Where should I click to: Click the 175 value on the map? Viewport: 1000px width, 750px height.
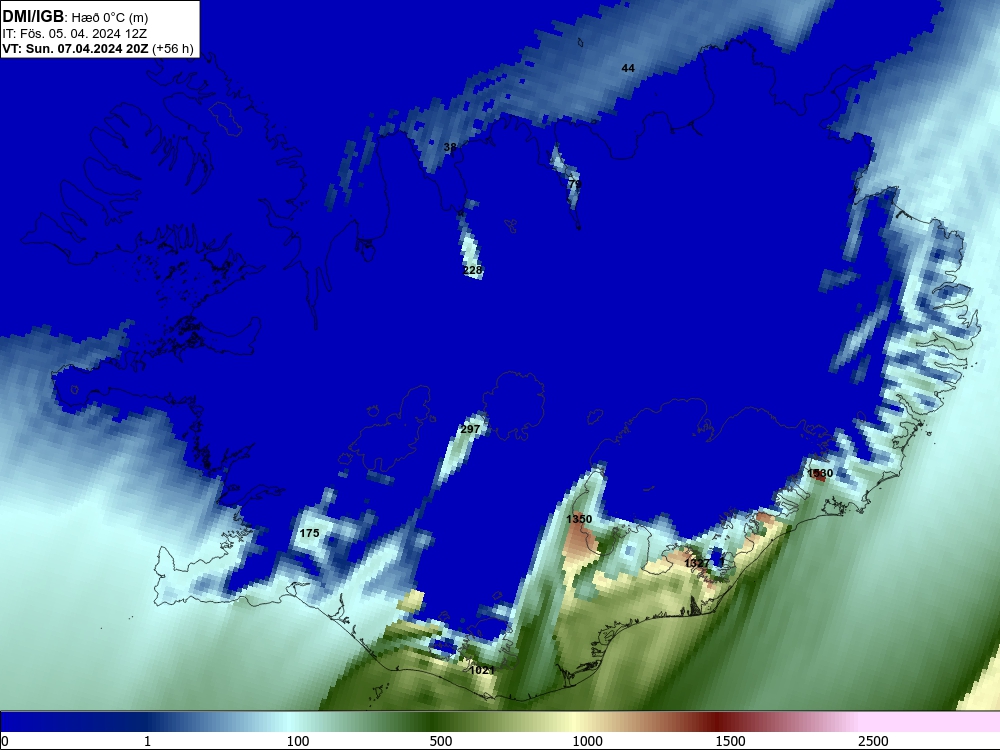click(x=309, y=533)
